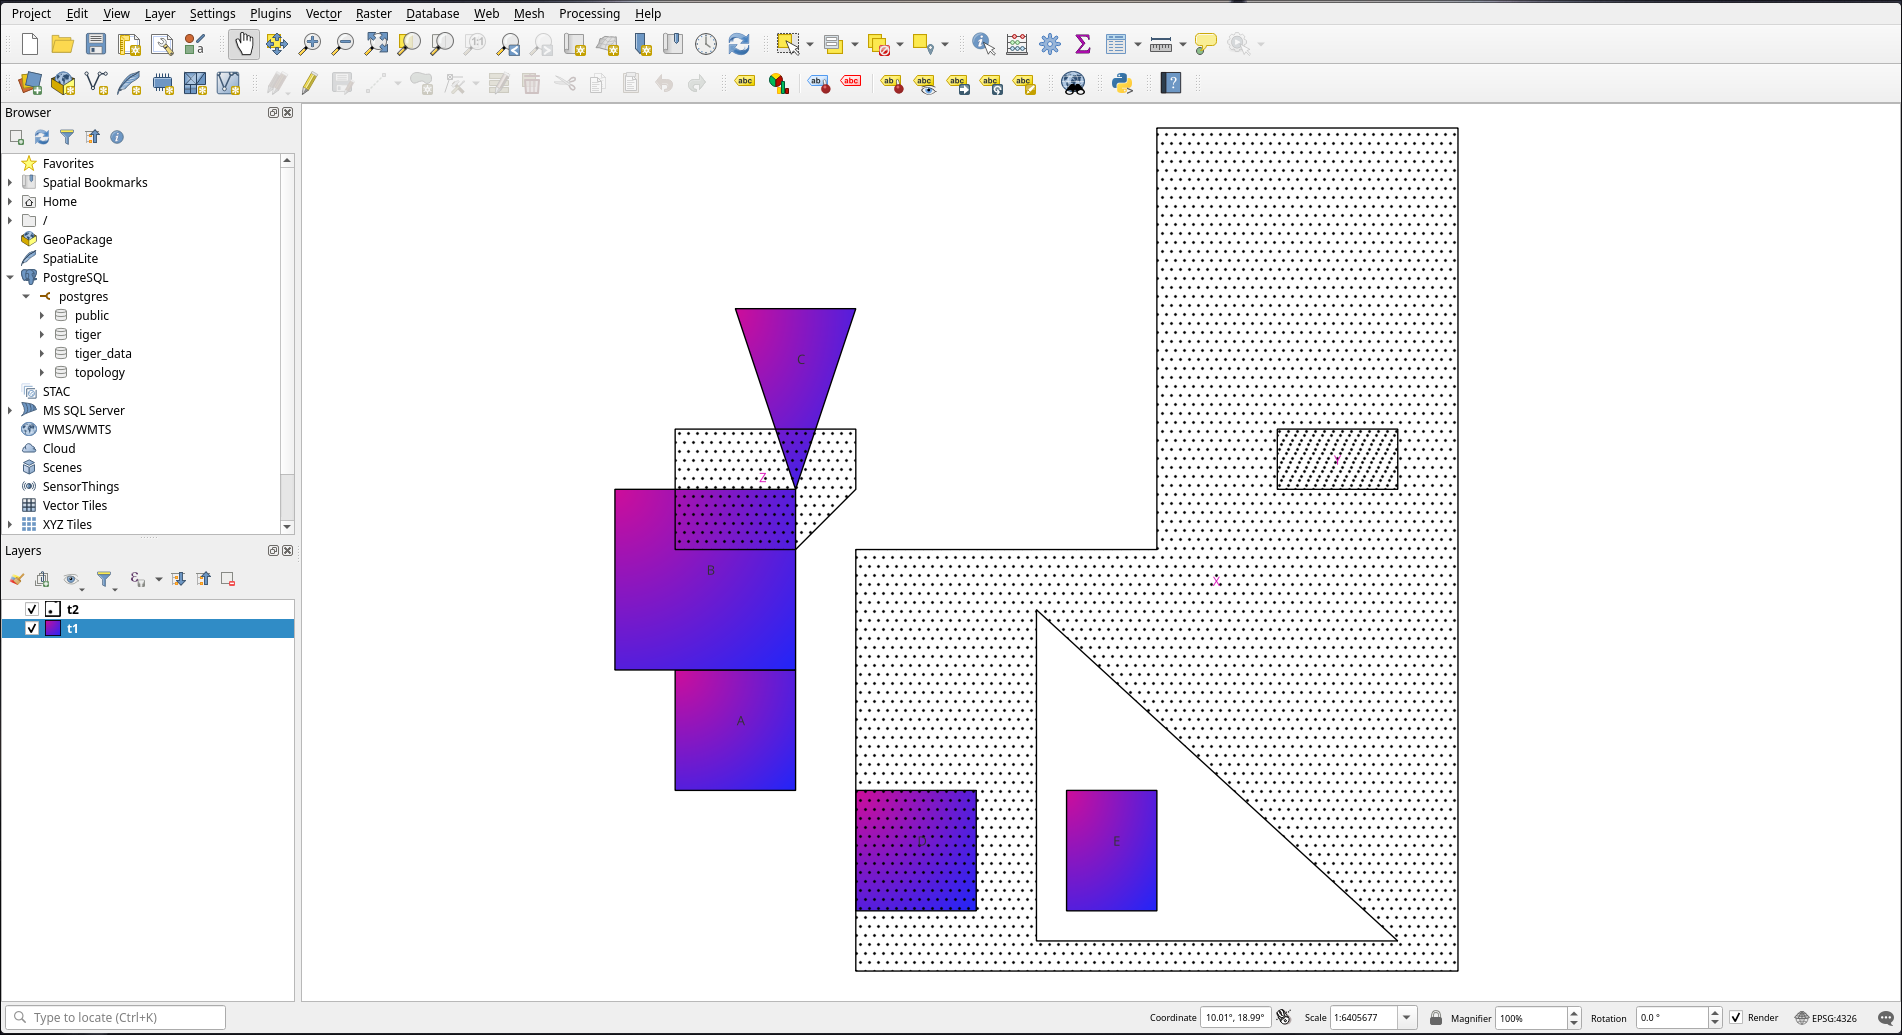
Task: Open the Python console icon
Action: (x=1122, y=83)
